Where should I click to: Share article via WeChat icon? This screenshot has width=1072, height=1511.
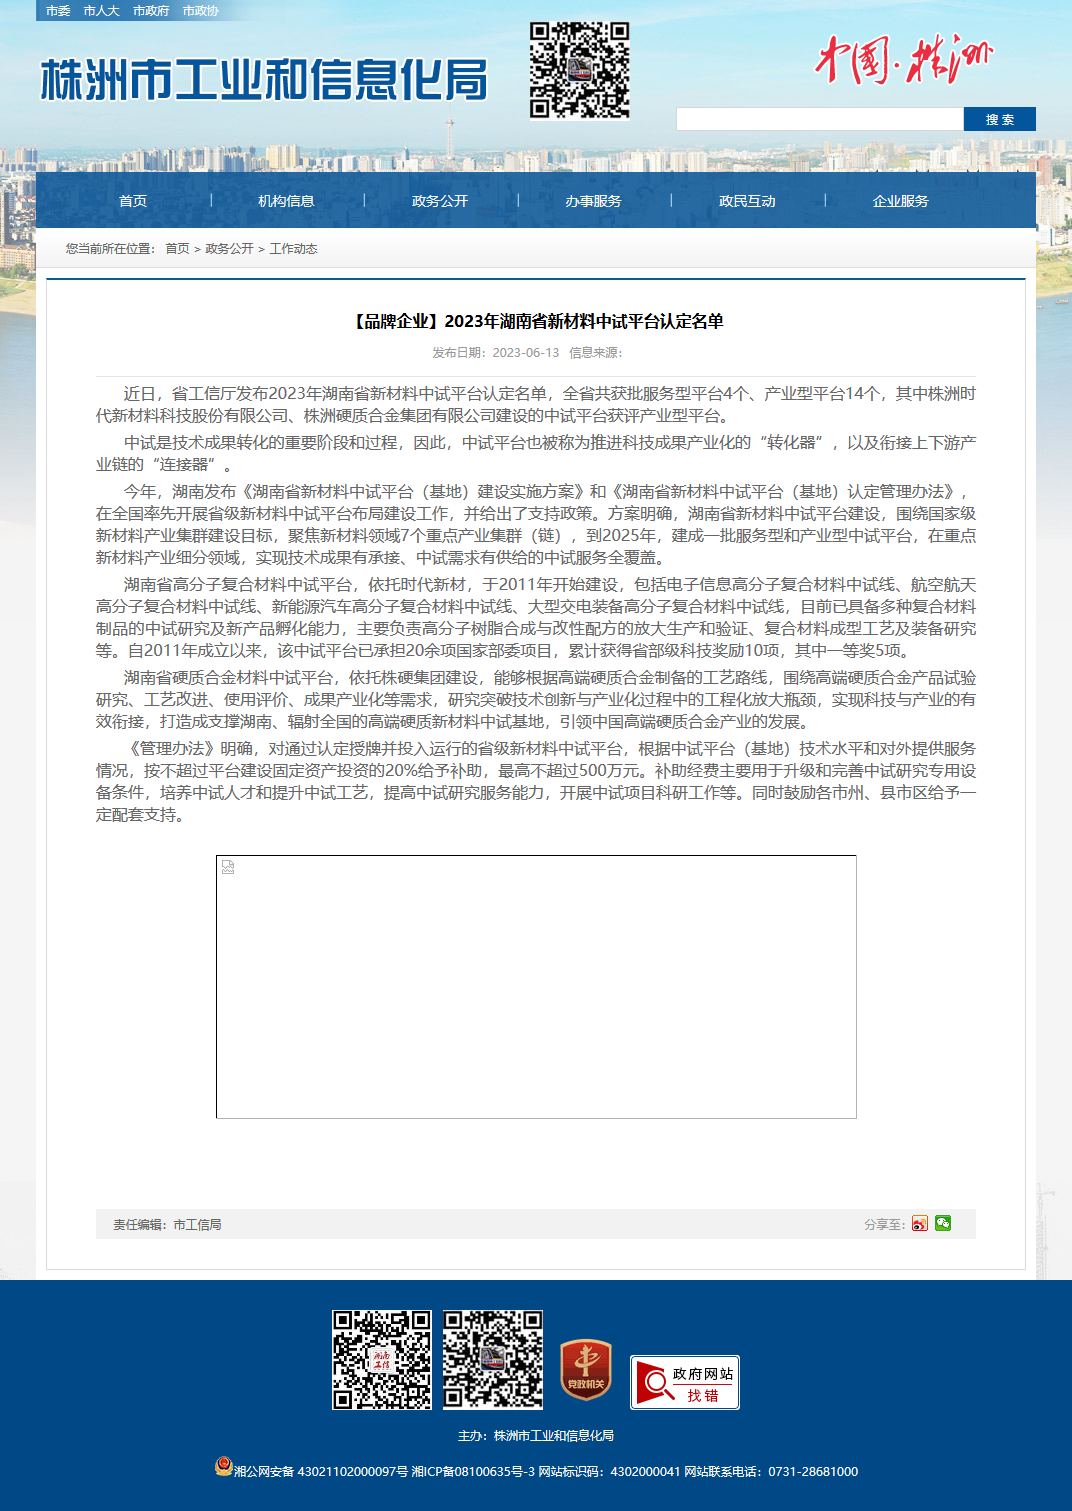(x=943, y=1224)
